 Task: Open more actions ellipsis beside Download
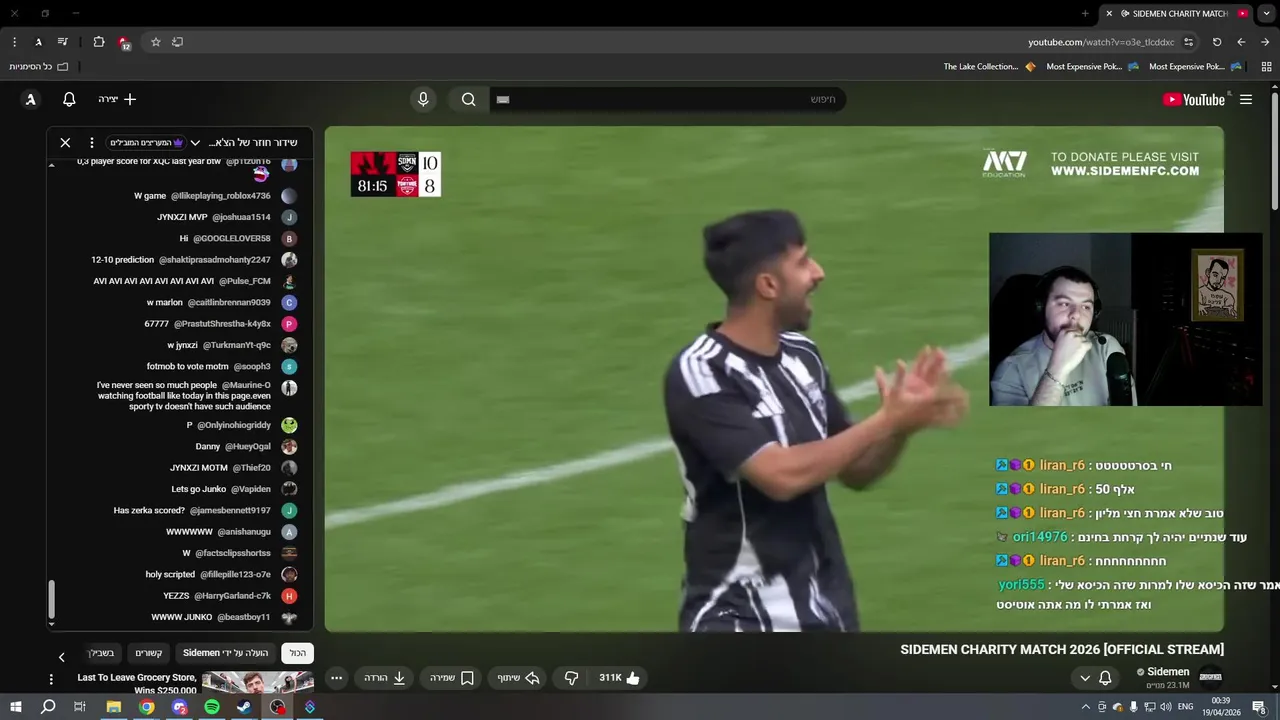(x=336, y=678)
